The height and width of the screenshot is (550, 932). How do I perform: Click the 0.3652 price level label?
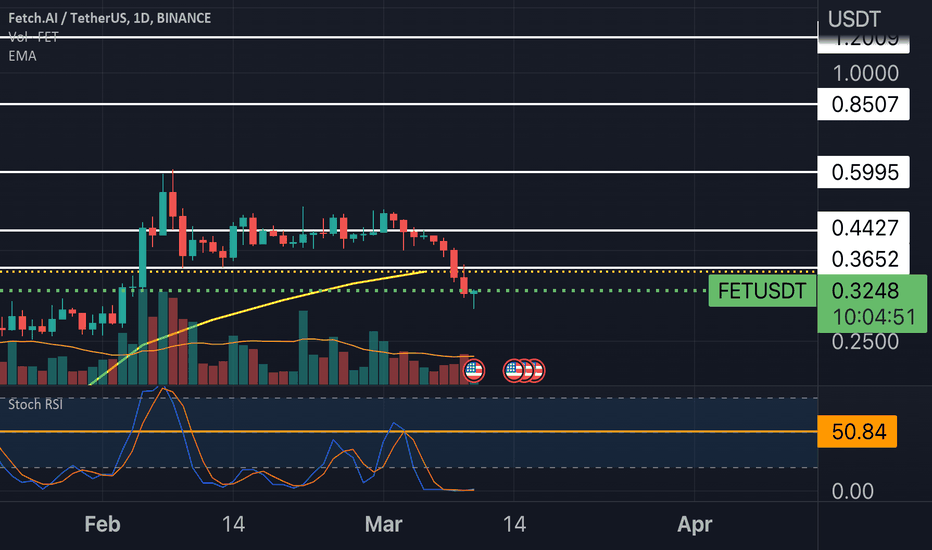(x=864, y=259)
